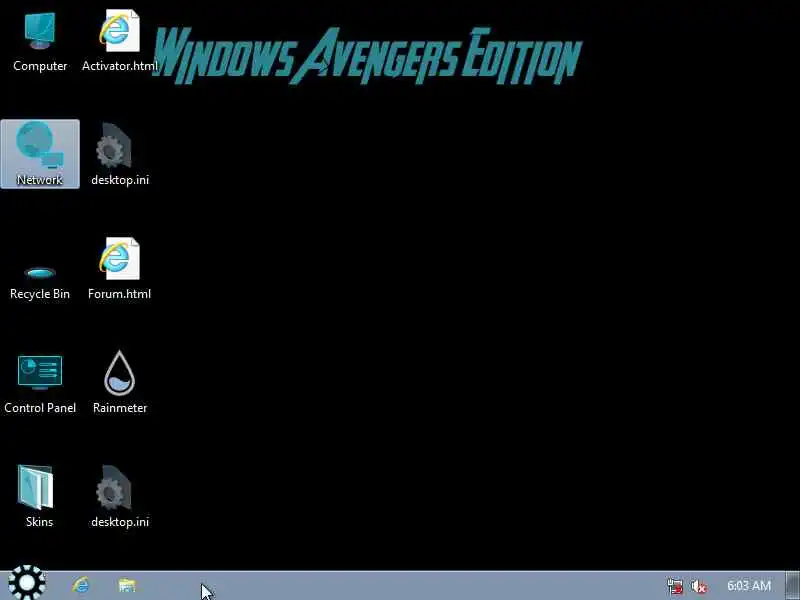
Task: Launch Internet Explorer from the taskbar
Action: 81,585
